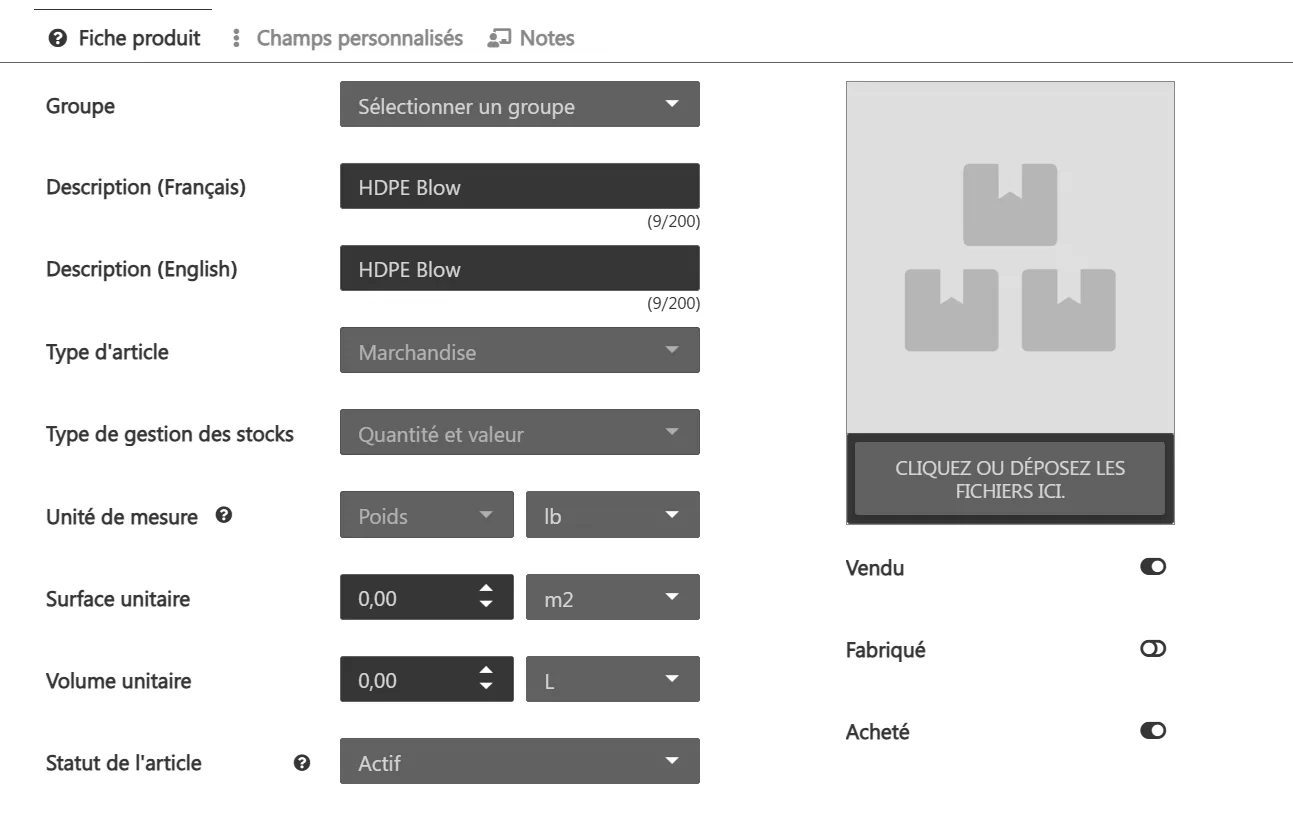1293x819 pixels.
Task: Click the Type d'article label
Action: pos(107,352)
